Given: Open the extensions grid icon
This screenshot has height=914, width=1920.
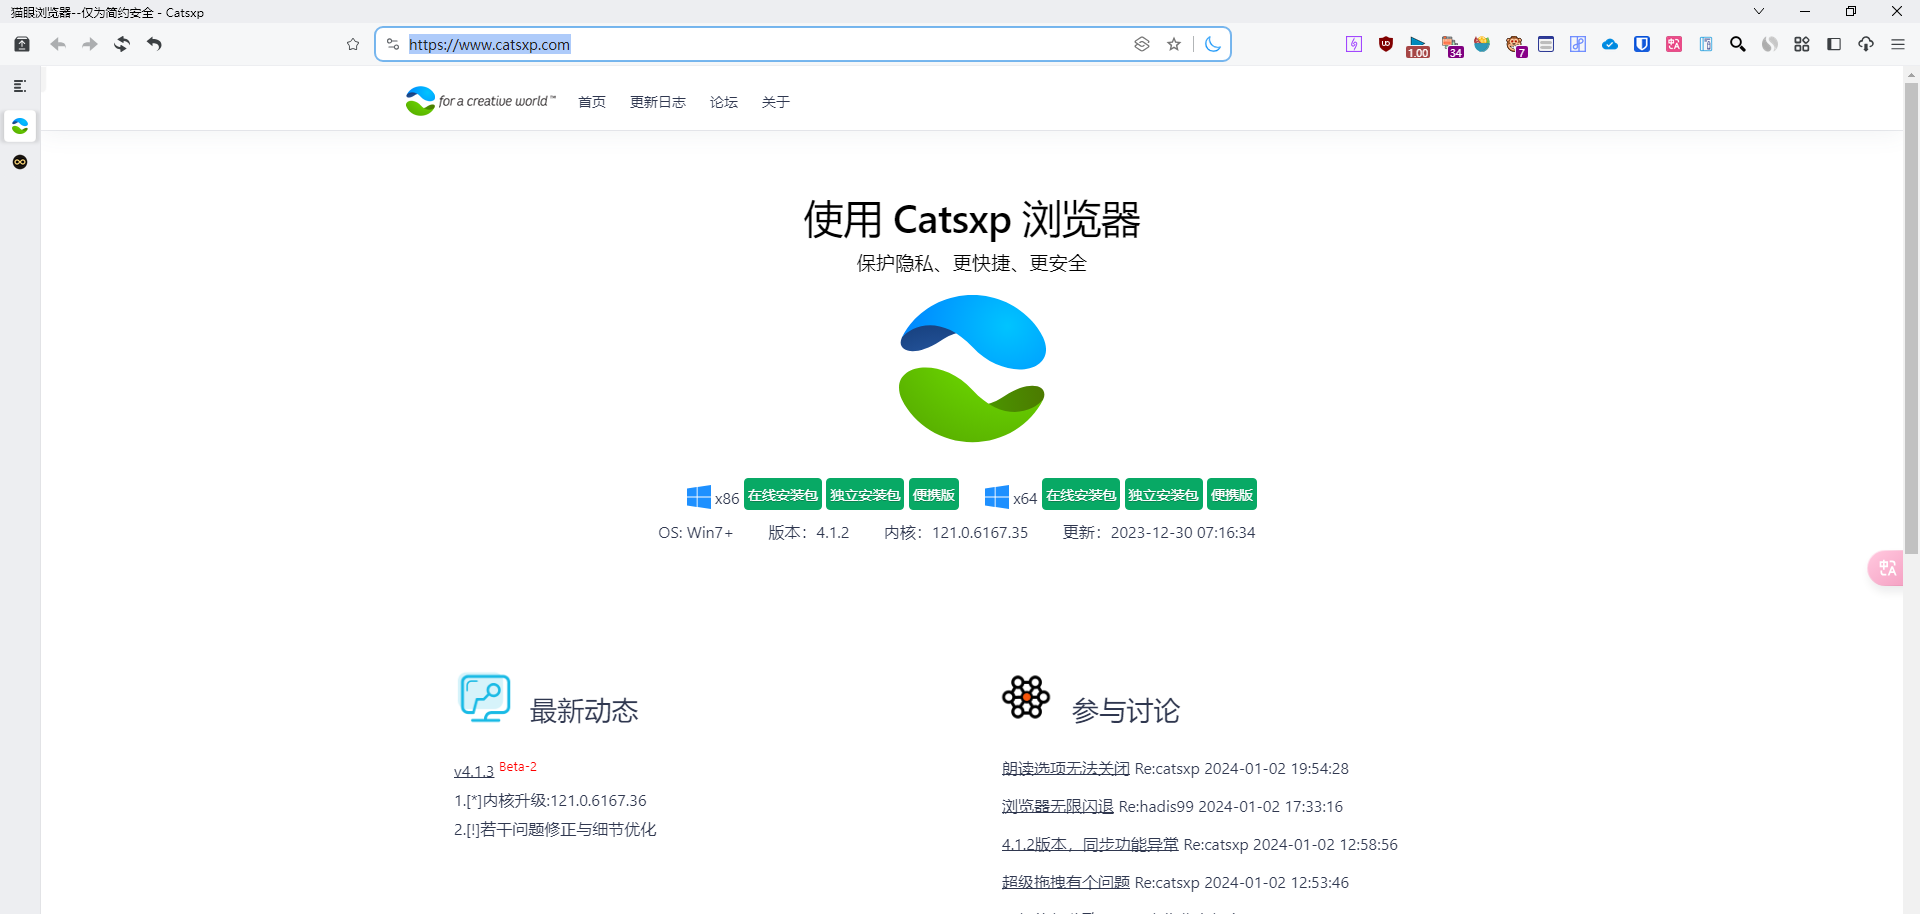Looking at the screenshot, I should [x=1802, y=44].
